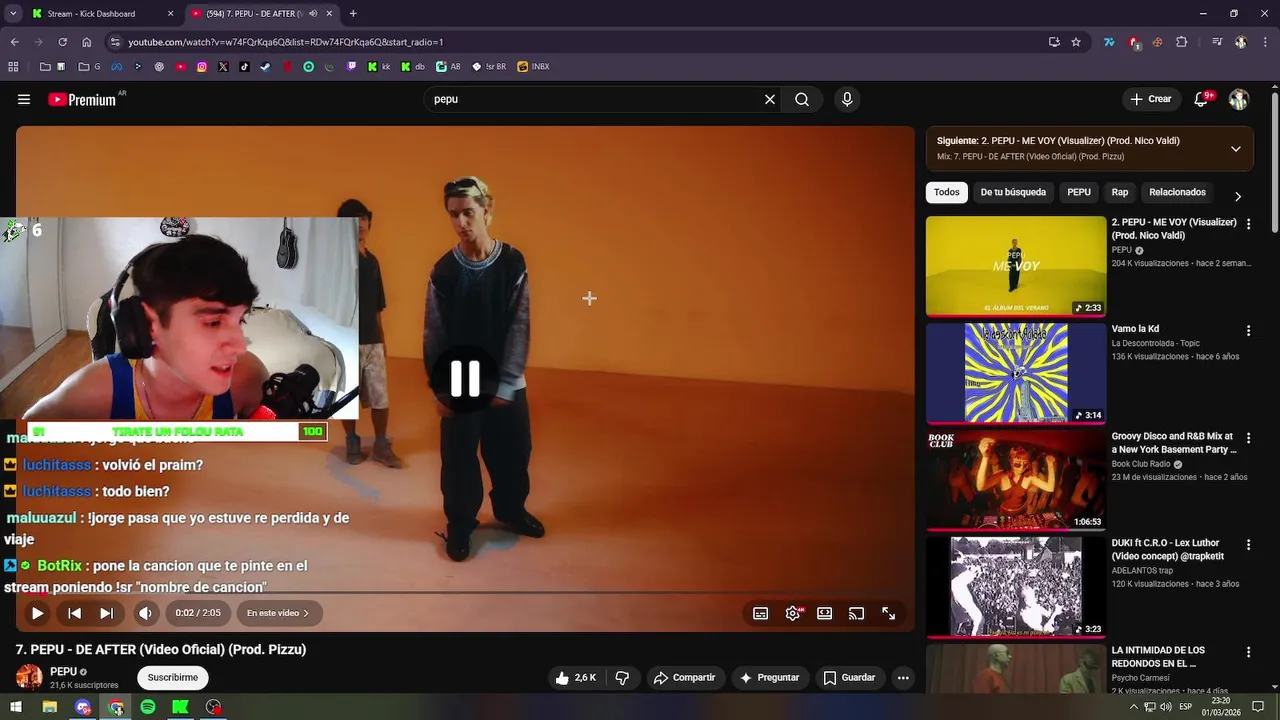This screenshot has height=720, width=1280.
Task: Expand the 'Siguiente' mix playlist panel
Action: (x=1235, y=149)
